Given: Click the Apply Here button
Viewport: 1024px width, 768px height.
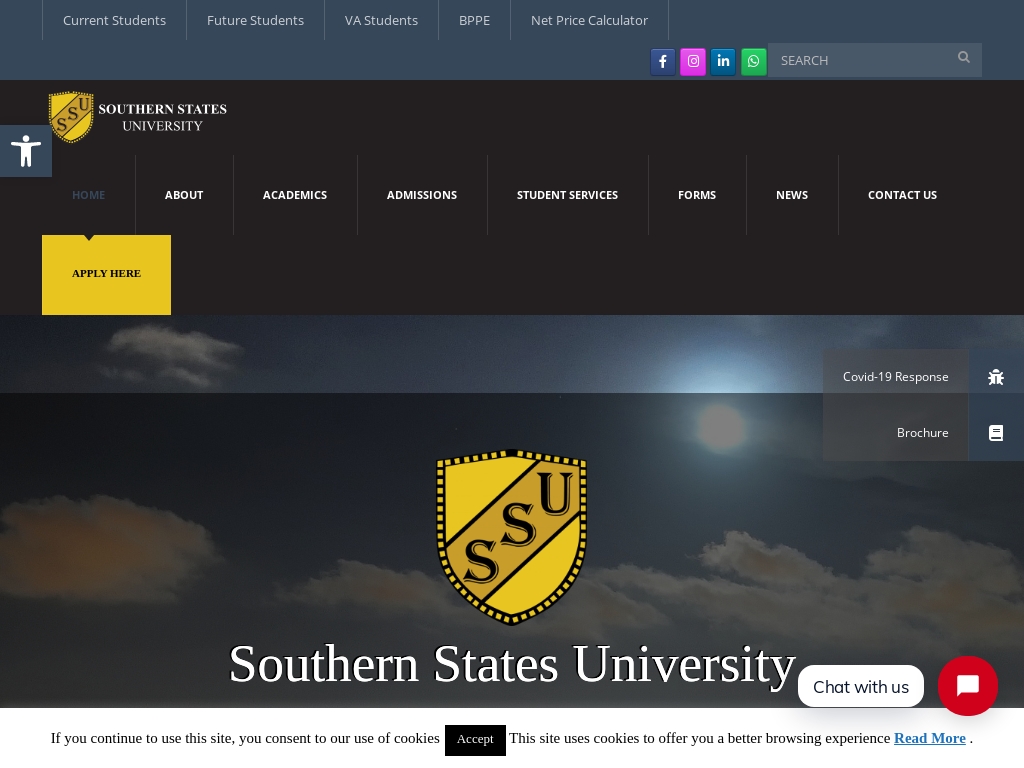Looking at the screenshot, I should pyautogui.click(x=106, y=274).
